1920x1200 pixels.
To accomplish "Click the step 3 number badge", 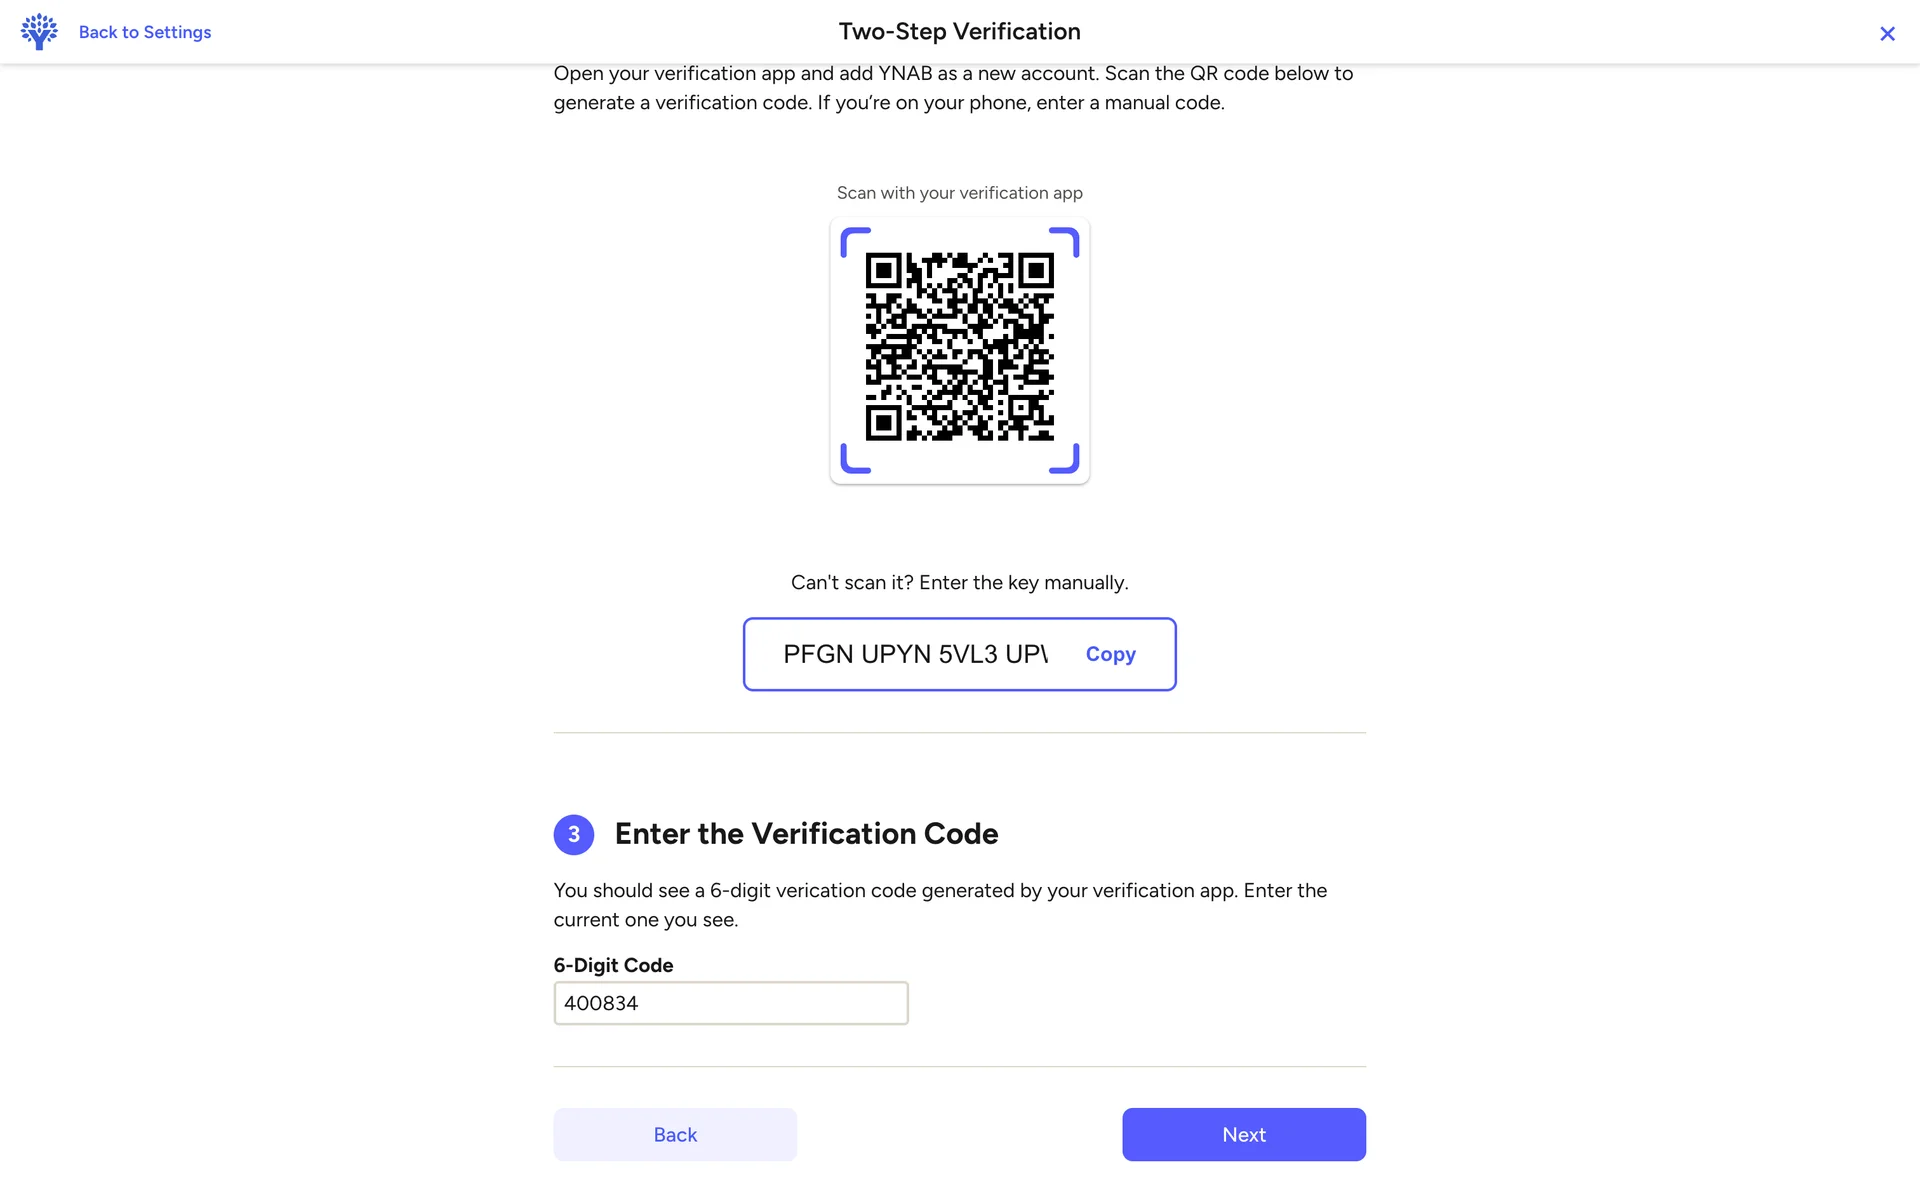I will tap(574, 834).
